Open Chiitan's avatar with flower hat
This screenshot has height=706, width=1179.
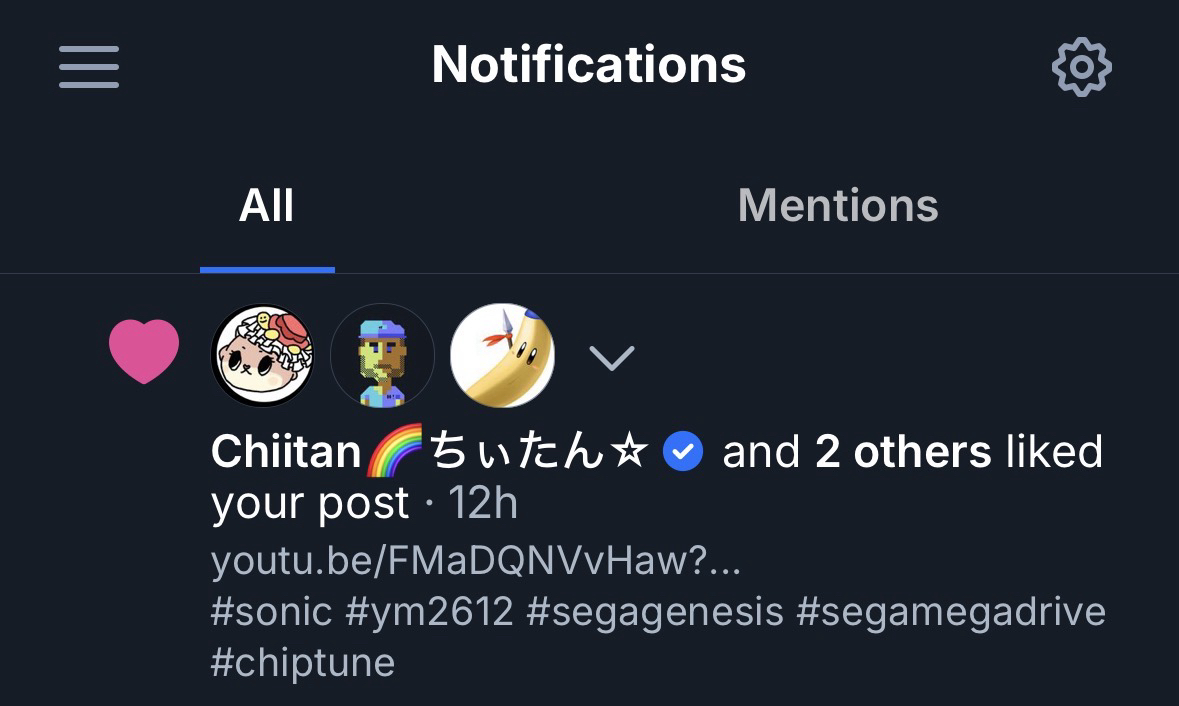tap(263, 356)
